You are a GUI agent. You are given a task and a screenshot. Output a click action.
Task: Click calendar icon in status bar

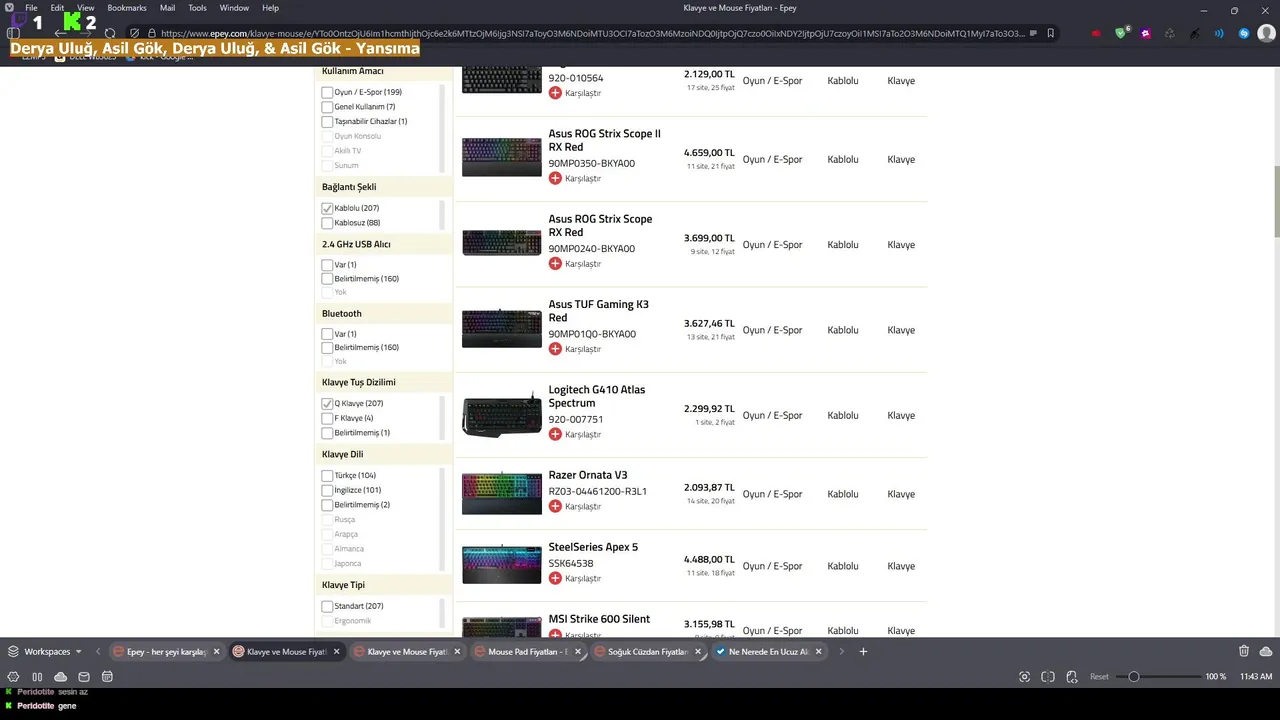107,677
